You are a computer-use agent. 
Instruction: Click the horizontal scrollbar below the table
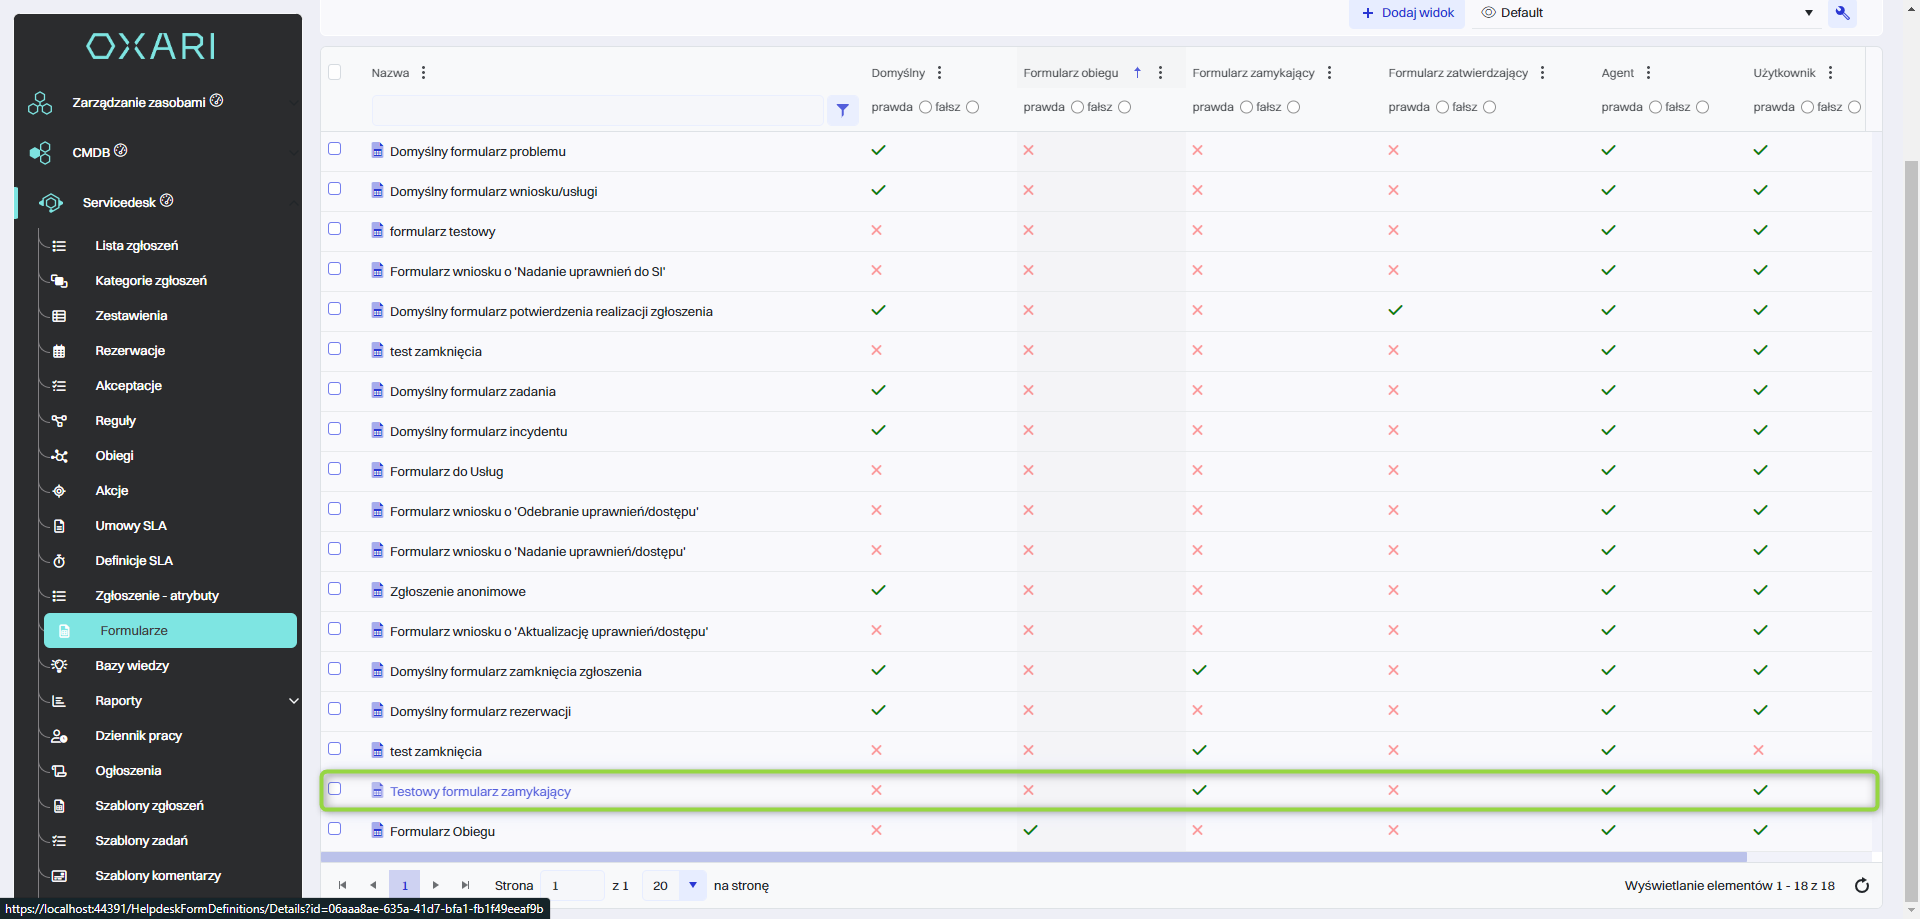pos(1033,857)
